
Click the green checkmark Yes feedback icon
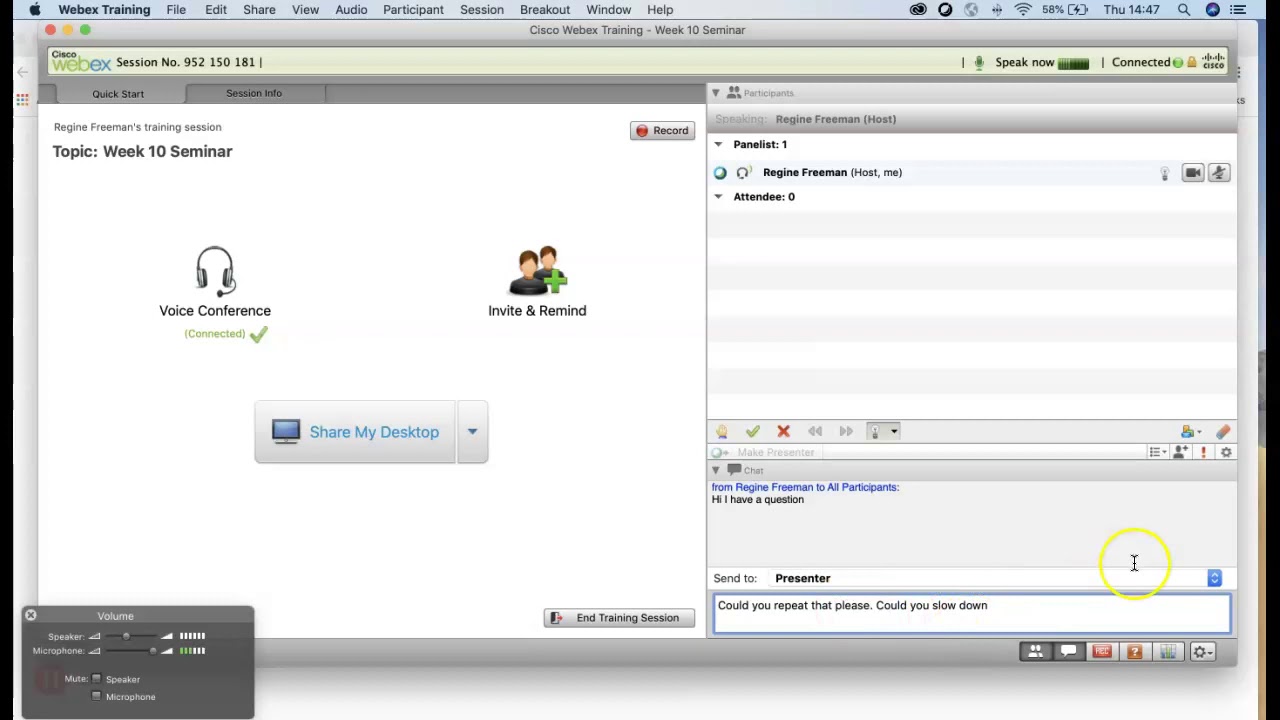(x=753, y=431)
